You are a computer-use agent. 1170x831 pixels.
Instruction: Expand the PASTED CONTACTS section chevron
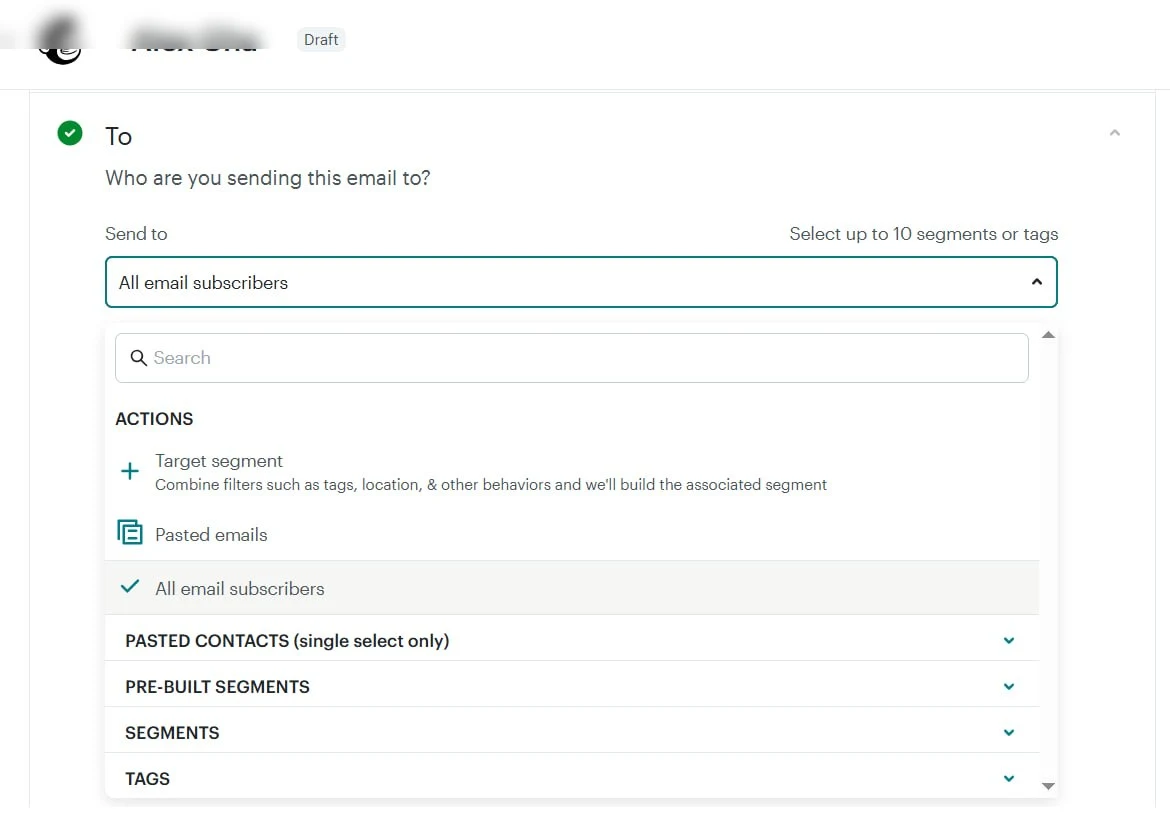point(1009,641)
